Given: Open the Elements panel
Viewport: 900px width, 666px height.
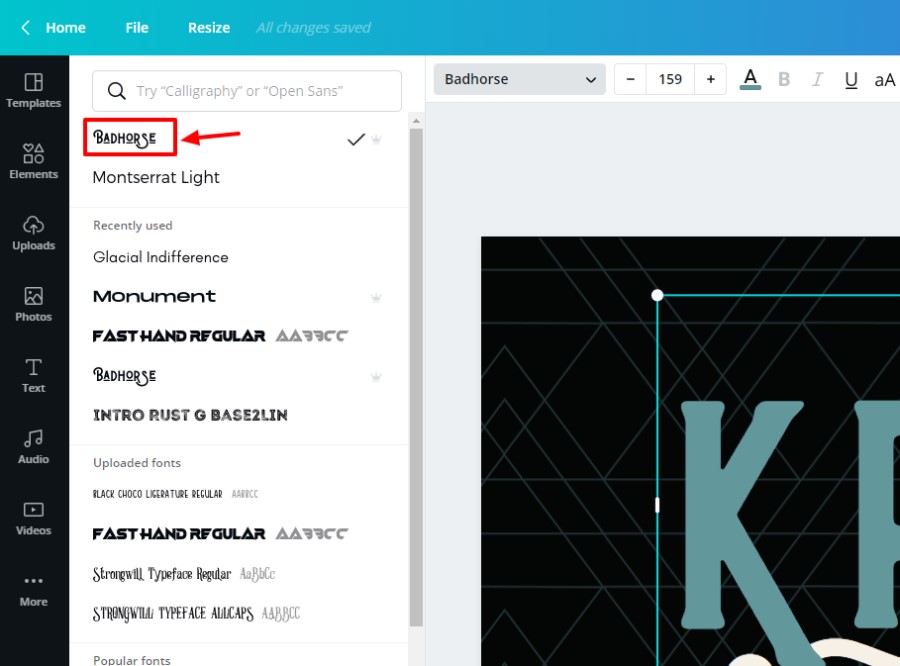Looking at the screenshot, I should 33,161.
